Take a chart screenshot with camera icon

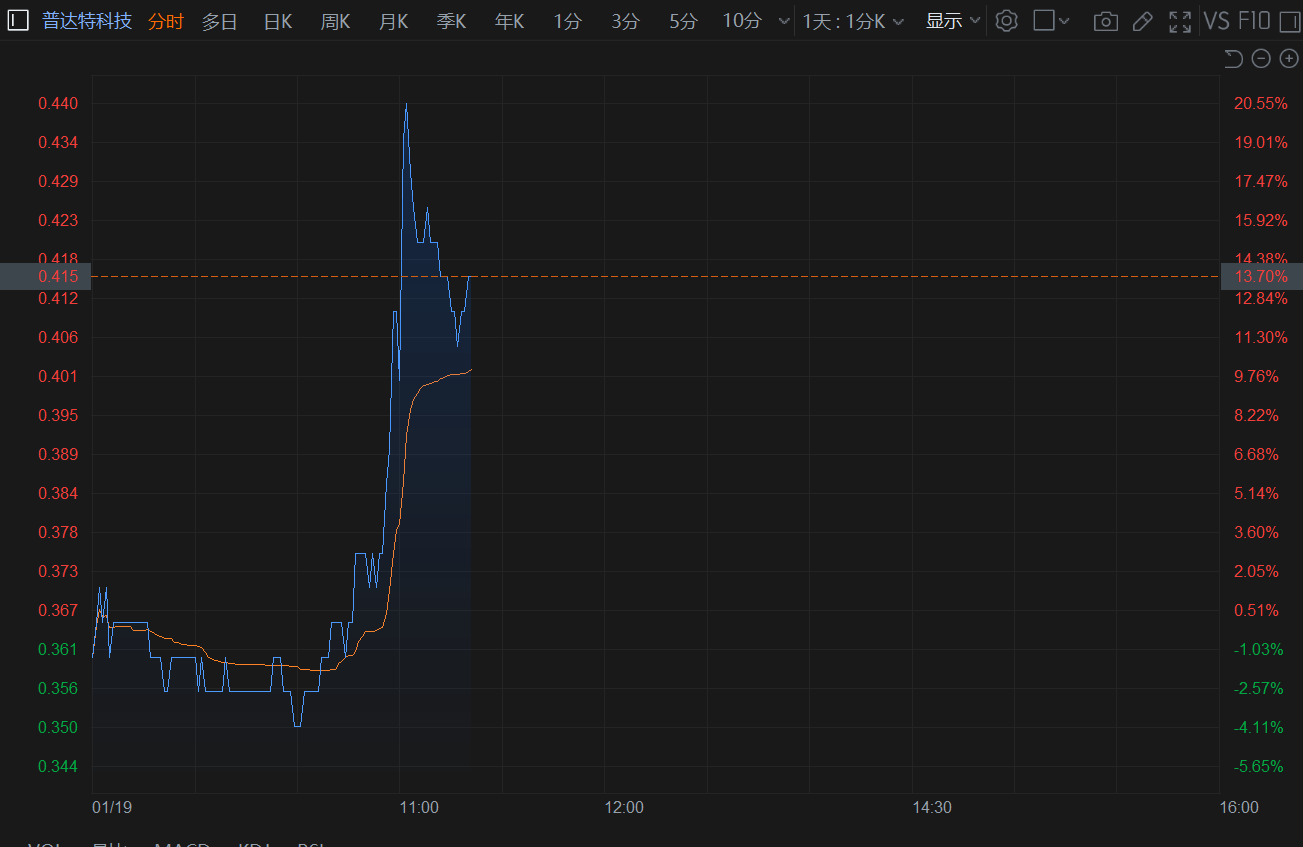(1105, 21)
